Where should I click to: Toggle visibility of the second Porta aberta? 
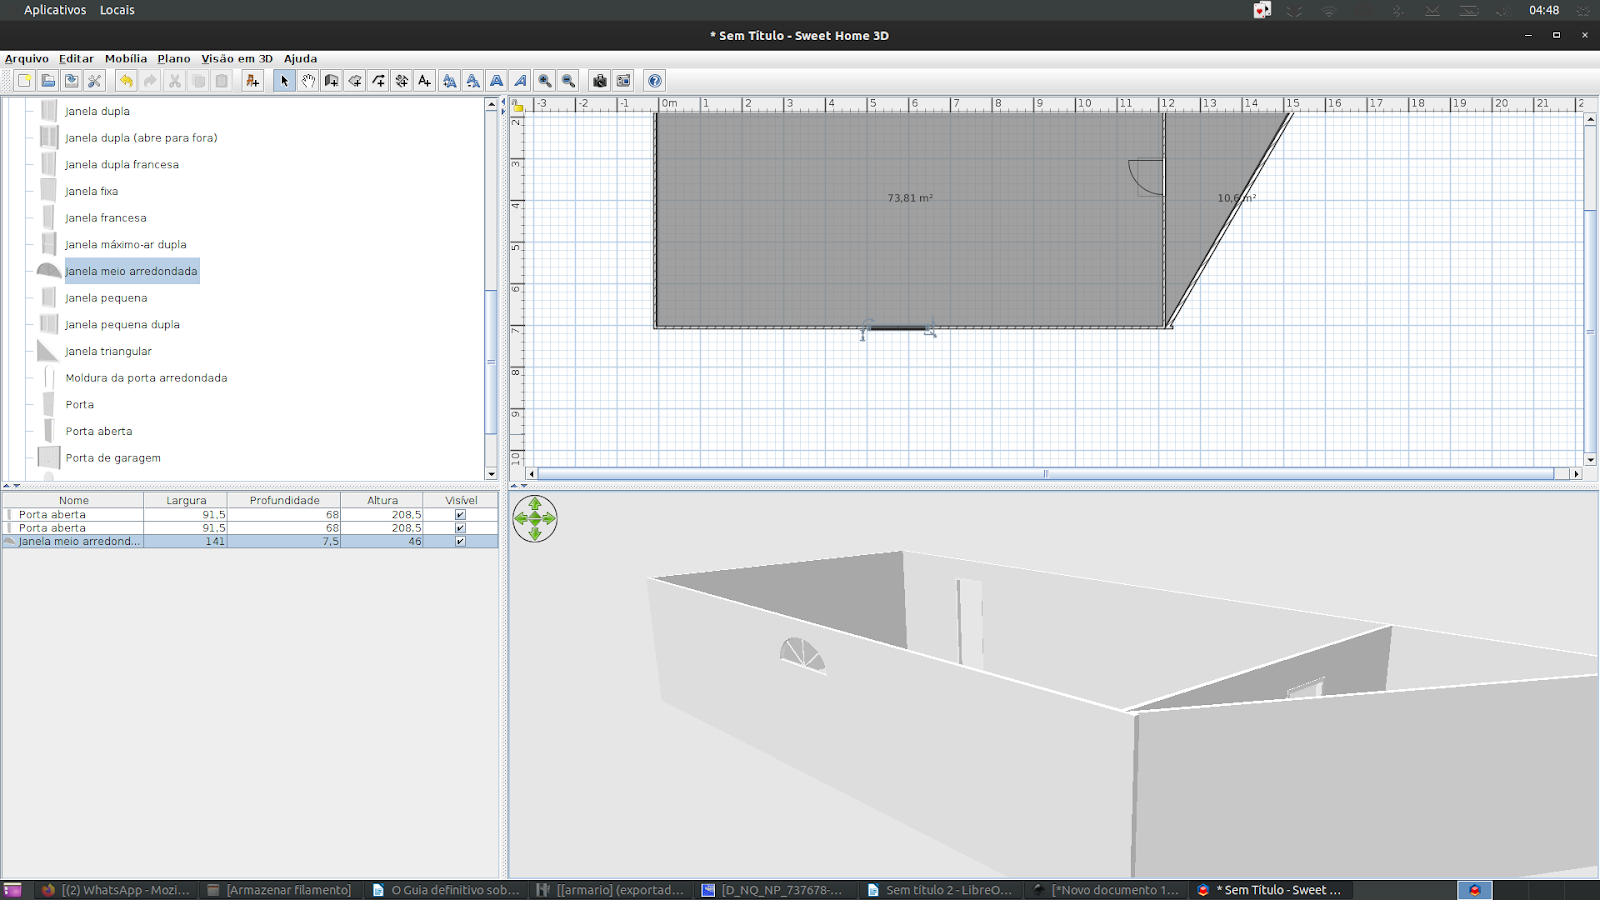tap(459, 527)
